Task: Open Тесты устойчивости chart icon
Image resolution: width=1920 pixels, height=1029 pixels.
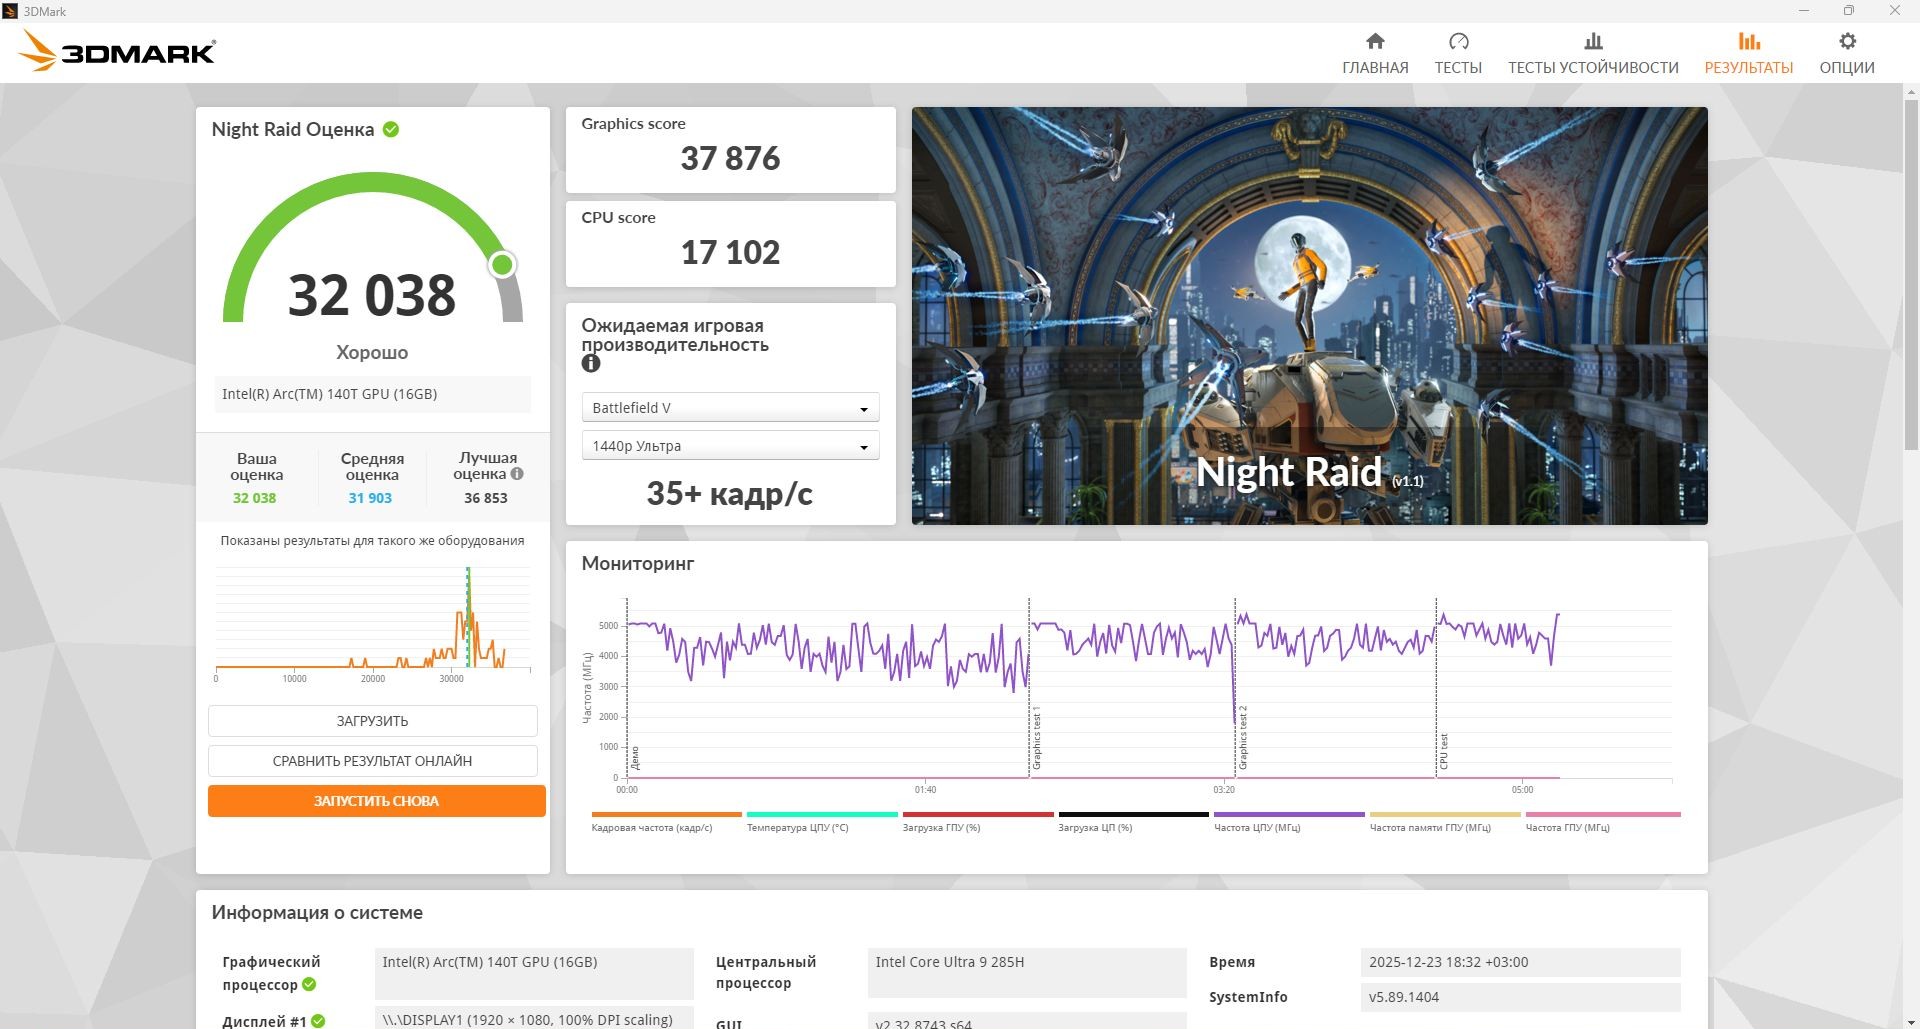Action: (x=1593, y=41)
